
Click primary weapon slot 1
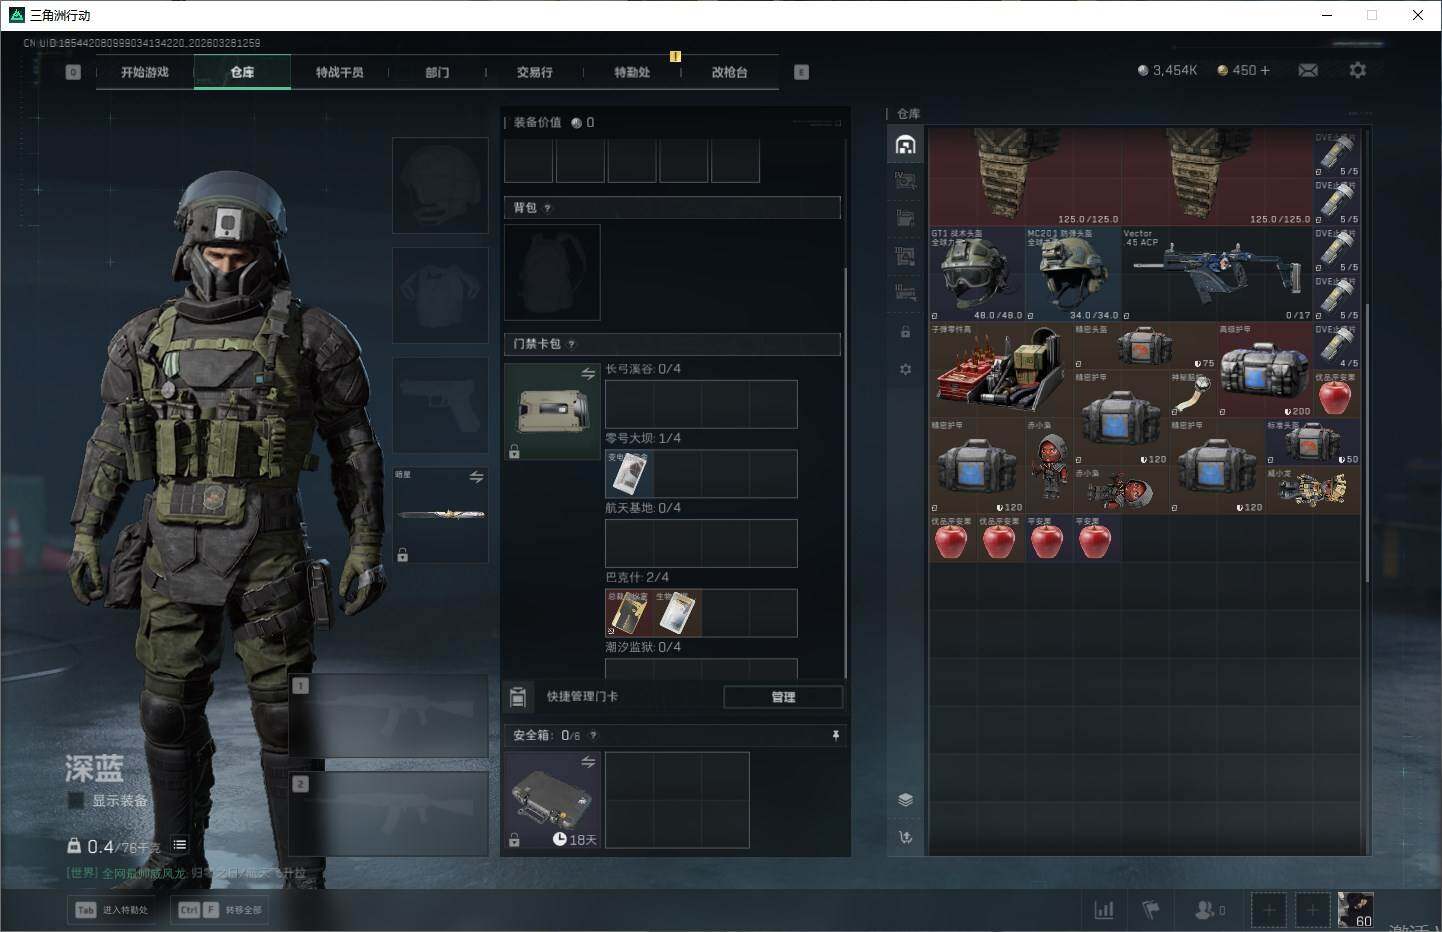click(389, 715)
